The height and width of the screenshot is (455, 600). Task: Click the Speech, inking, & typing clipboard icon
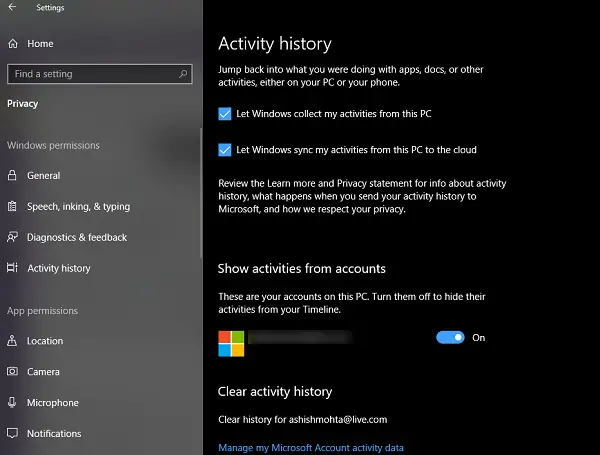click(x=12, y=206)
